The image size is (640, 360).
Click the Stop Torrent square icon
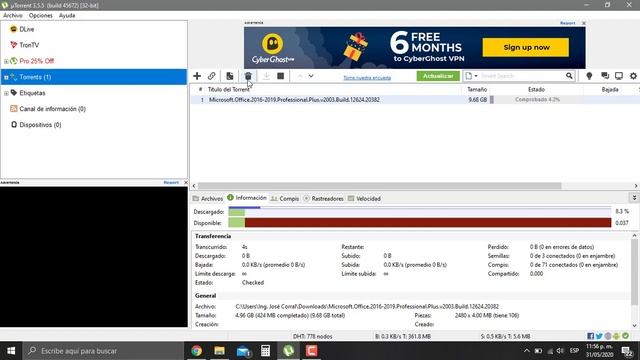click(x=280, y=76)
